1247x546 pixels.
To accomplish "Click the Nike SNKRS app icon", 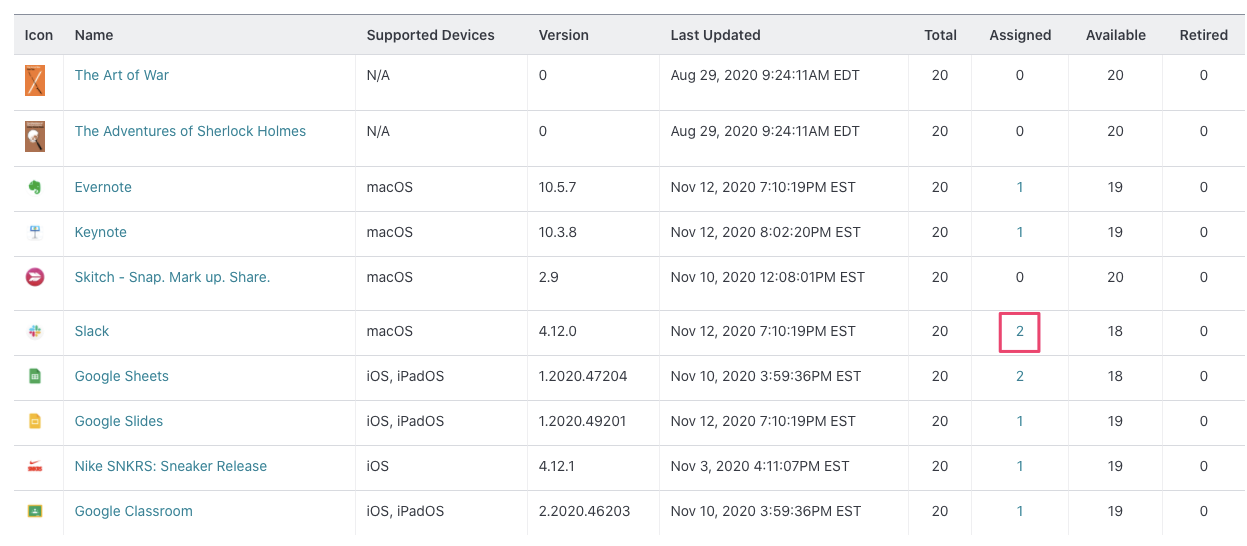I will tap(35, 466).
